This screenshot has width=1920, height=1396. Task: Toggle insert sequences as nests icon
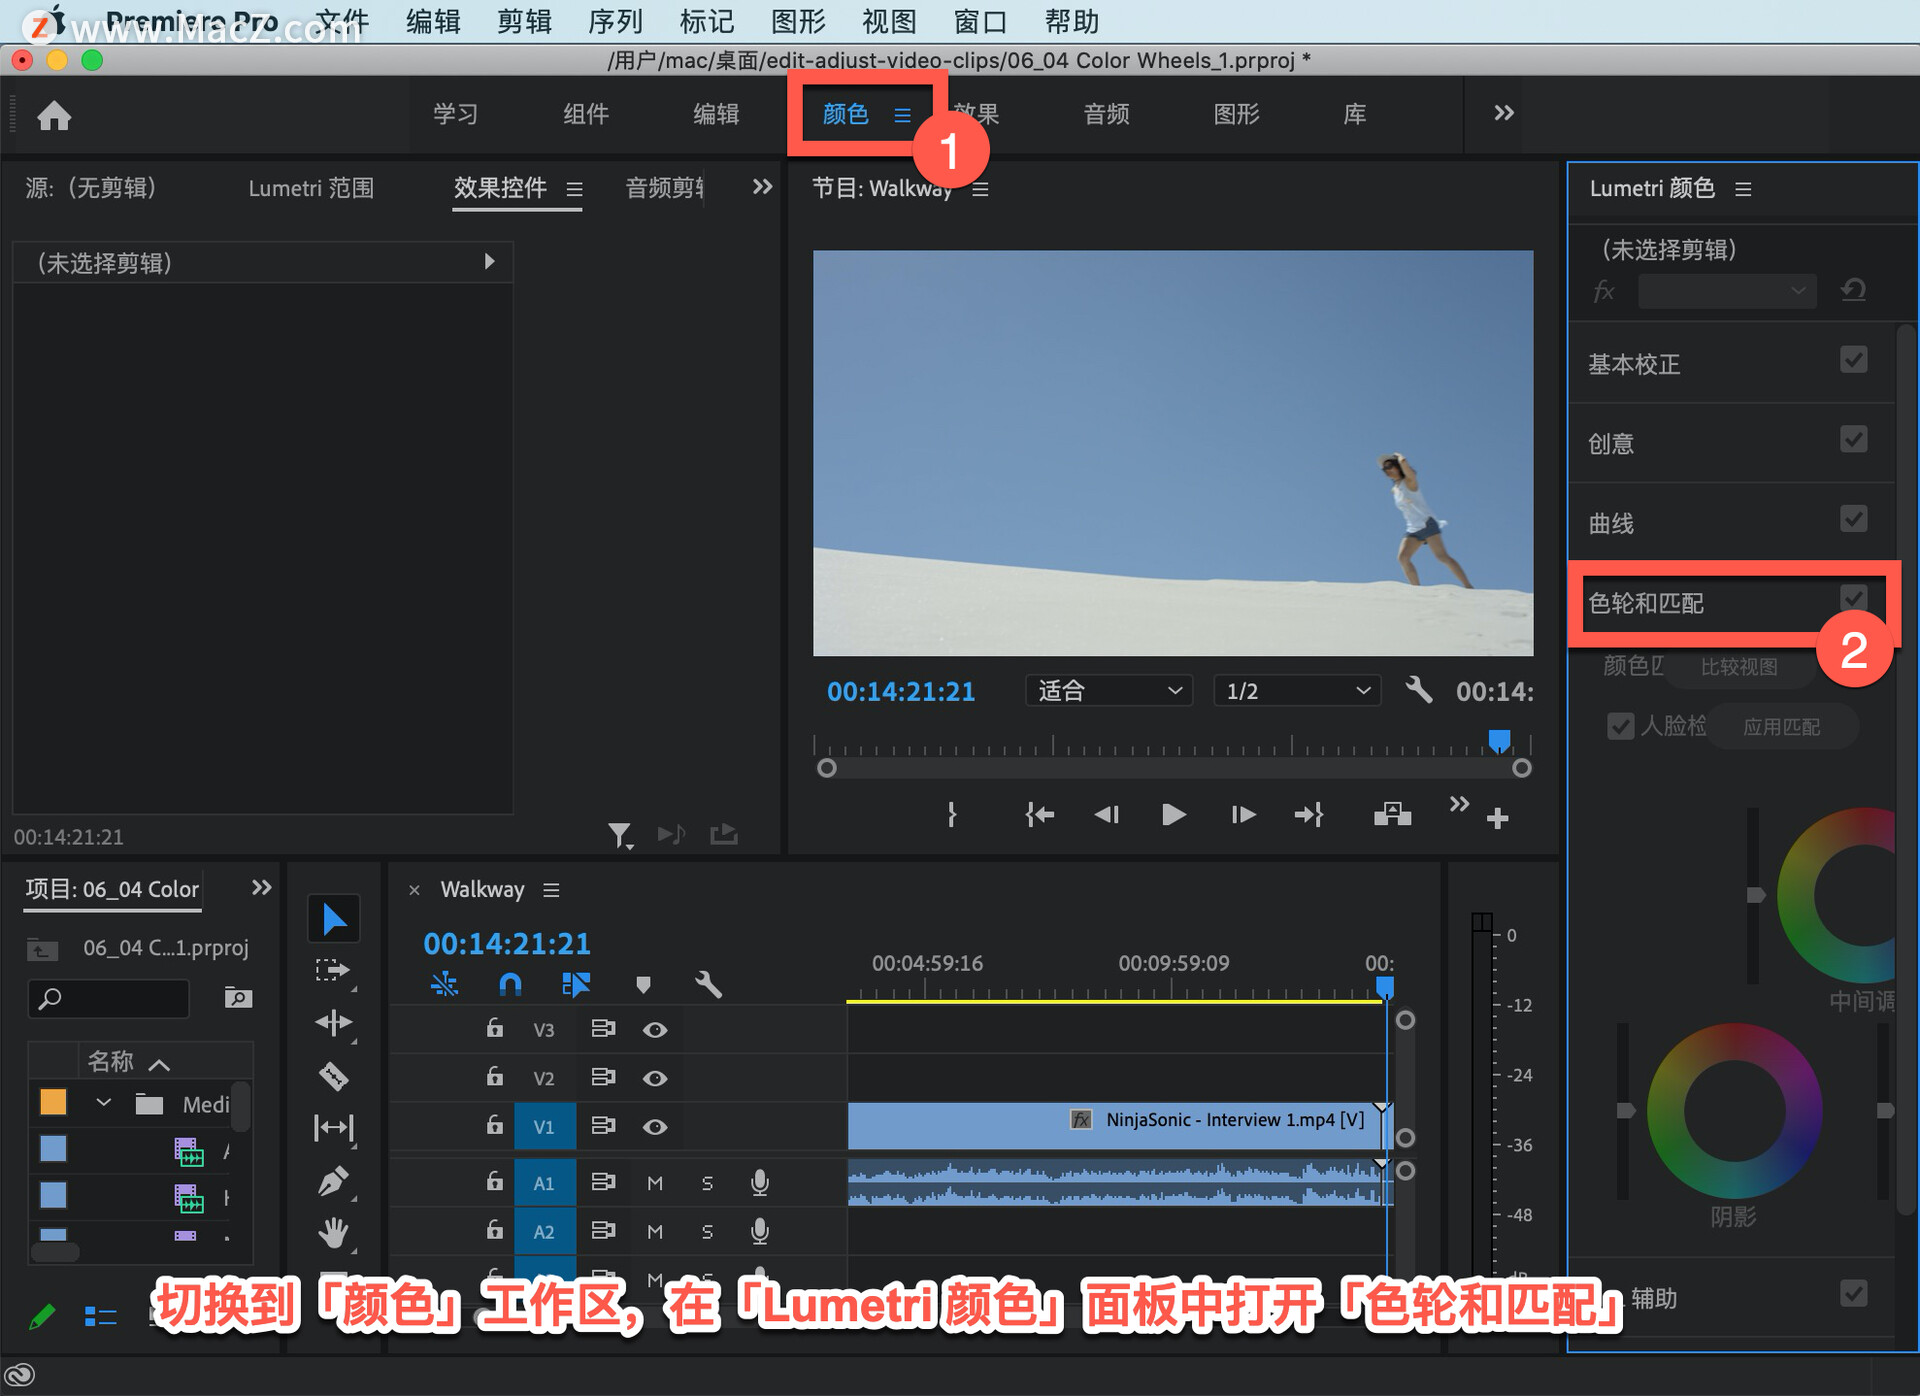[x=444, y=985]
